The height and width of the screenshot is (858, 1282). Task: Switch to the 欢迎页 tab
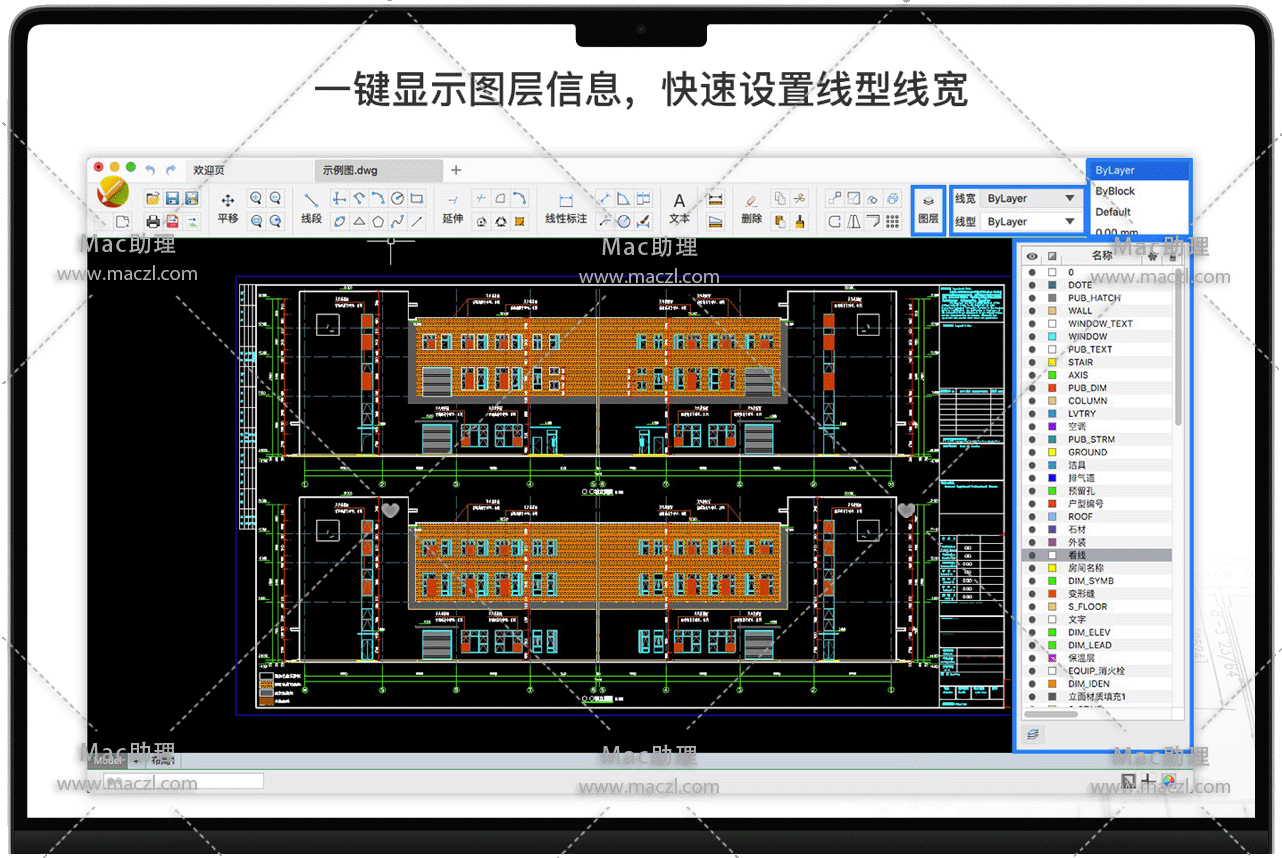click(x=209, y=170)
